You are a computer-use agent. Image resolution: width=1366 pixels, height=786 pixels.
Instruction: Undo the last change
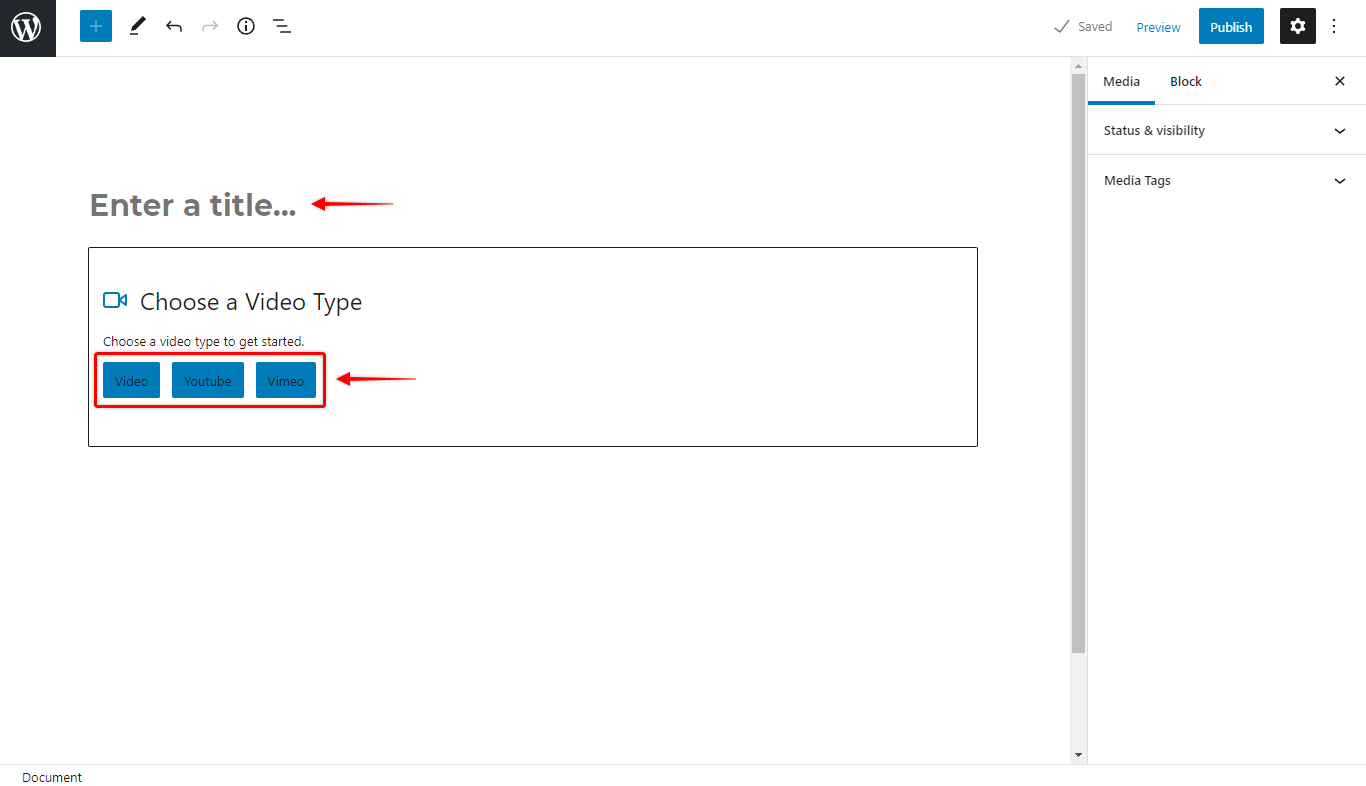click(174, 27)
